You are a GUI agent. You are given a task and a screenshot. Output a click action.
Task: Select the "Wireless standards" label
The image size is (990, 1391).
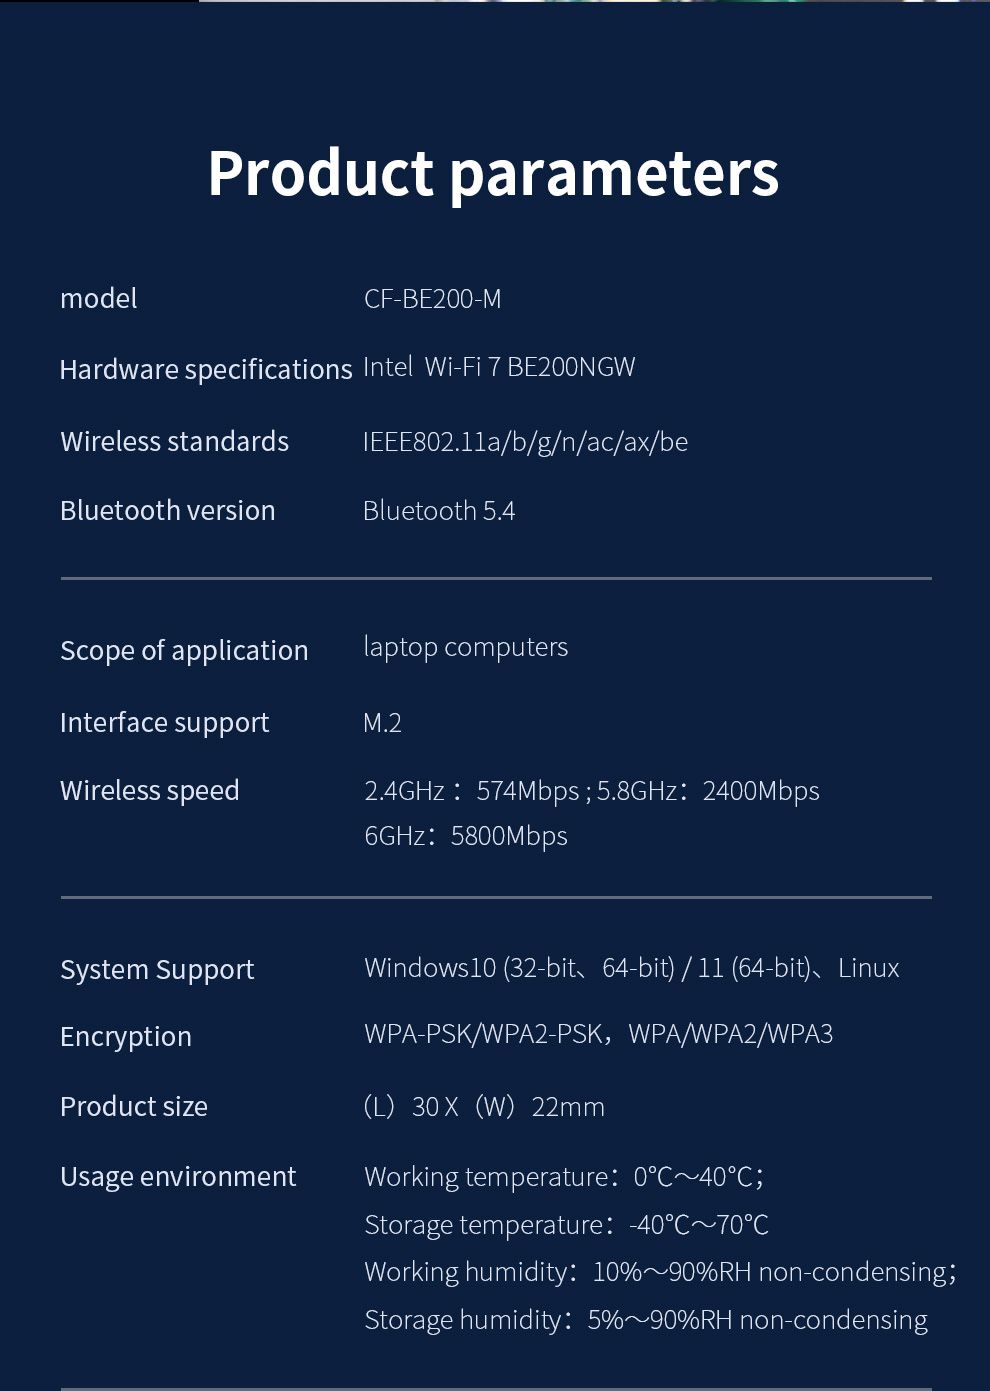174,441
